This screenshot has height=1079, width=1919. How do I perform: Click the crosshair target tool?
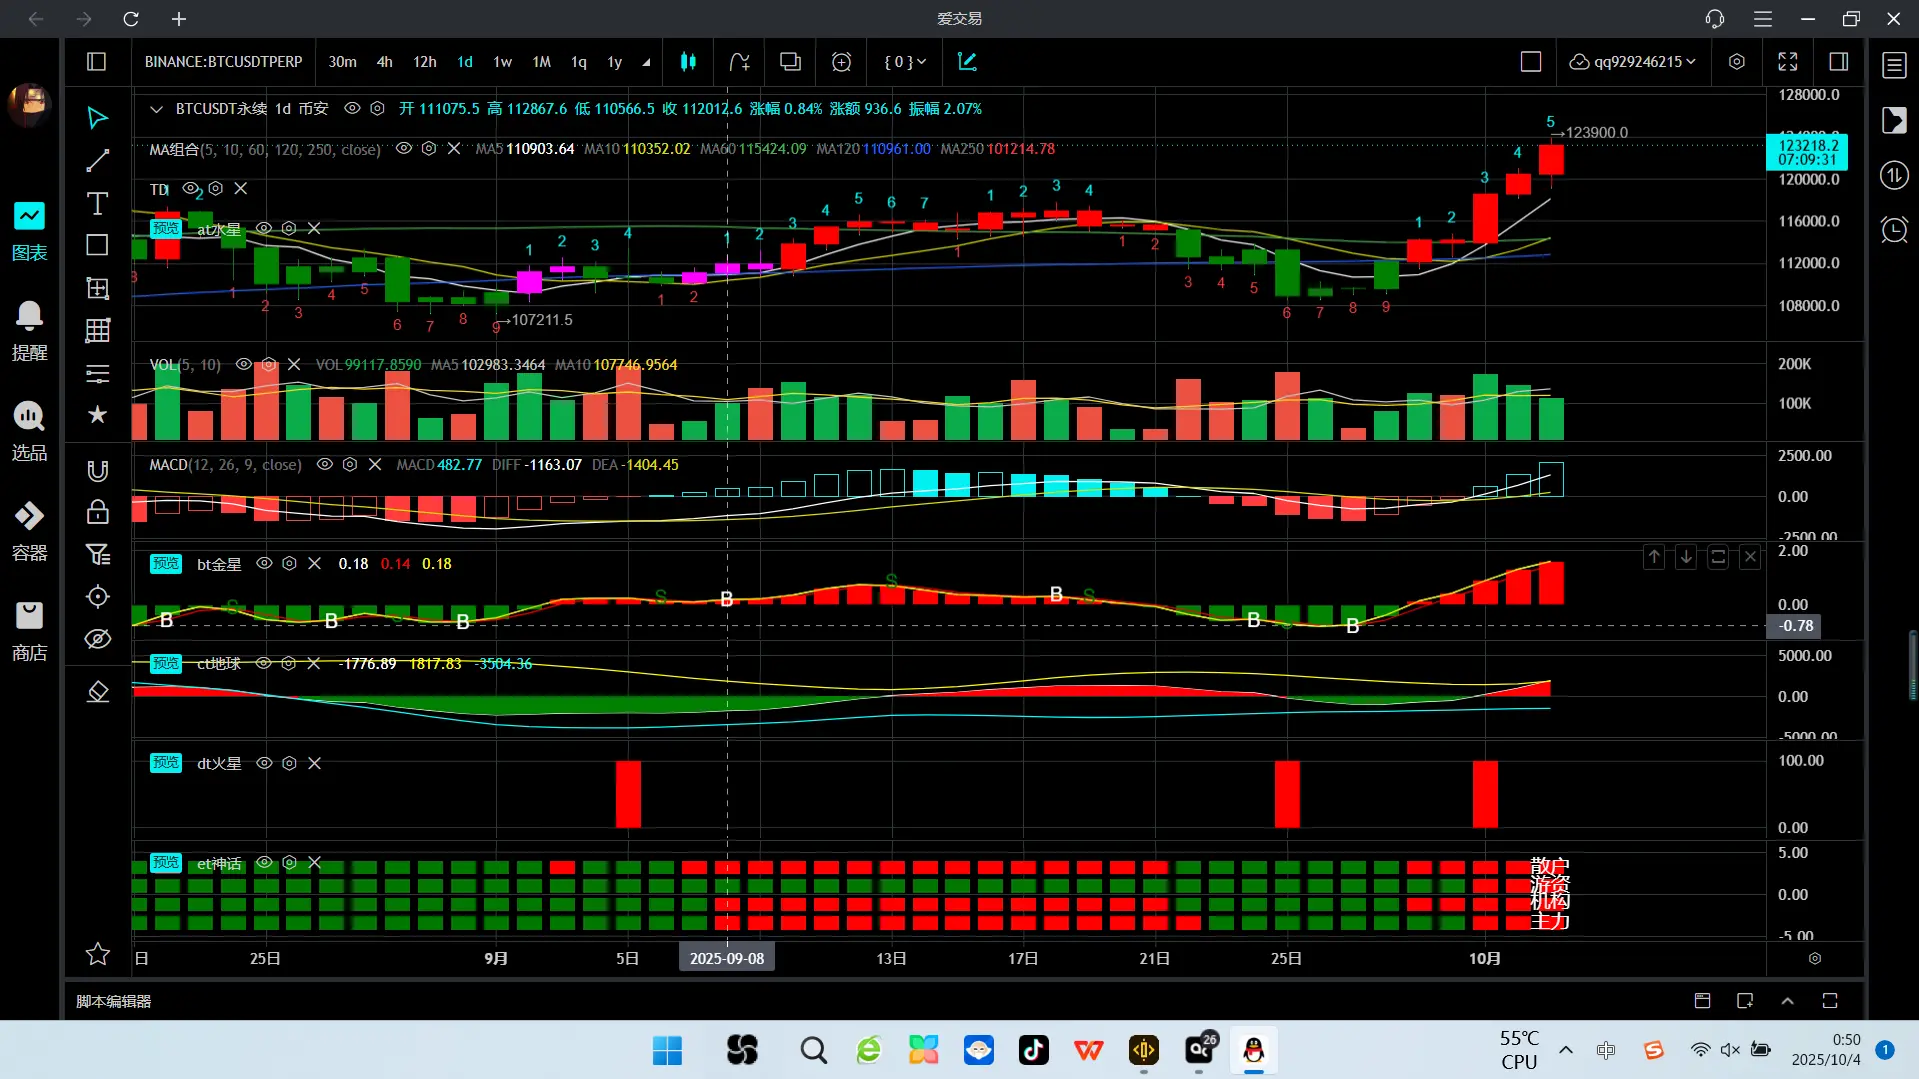(x=97, y=597)
